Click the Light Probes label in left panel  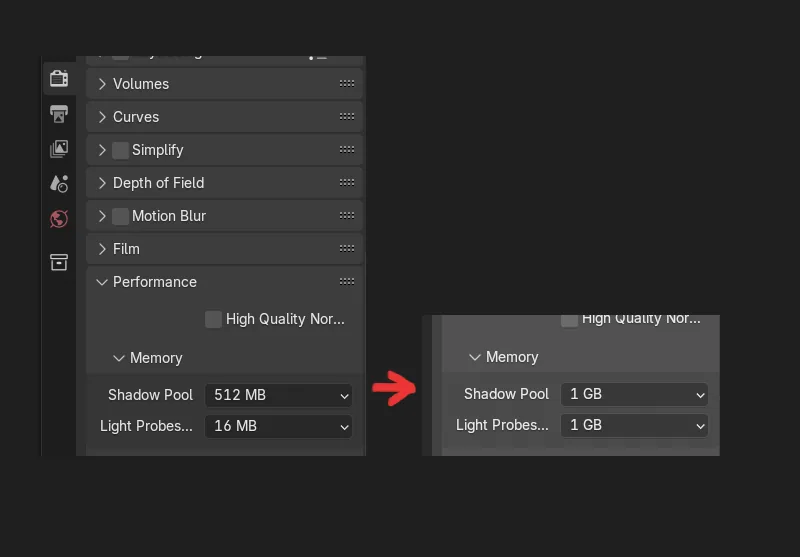tap(146, 426)
